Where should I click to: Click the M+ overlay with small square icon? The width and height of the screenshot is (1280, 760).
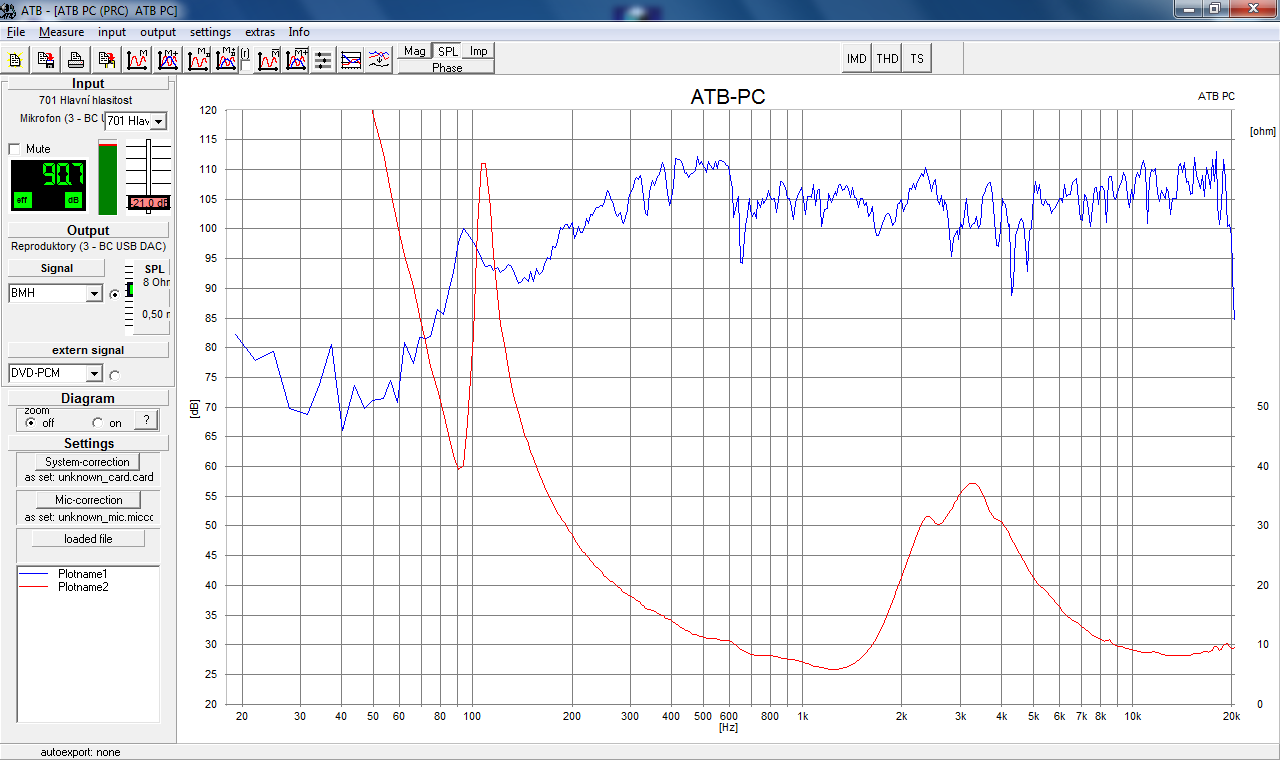pyautogui.click(x=226, y=60)
